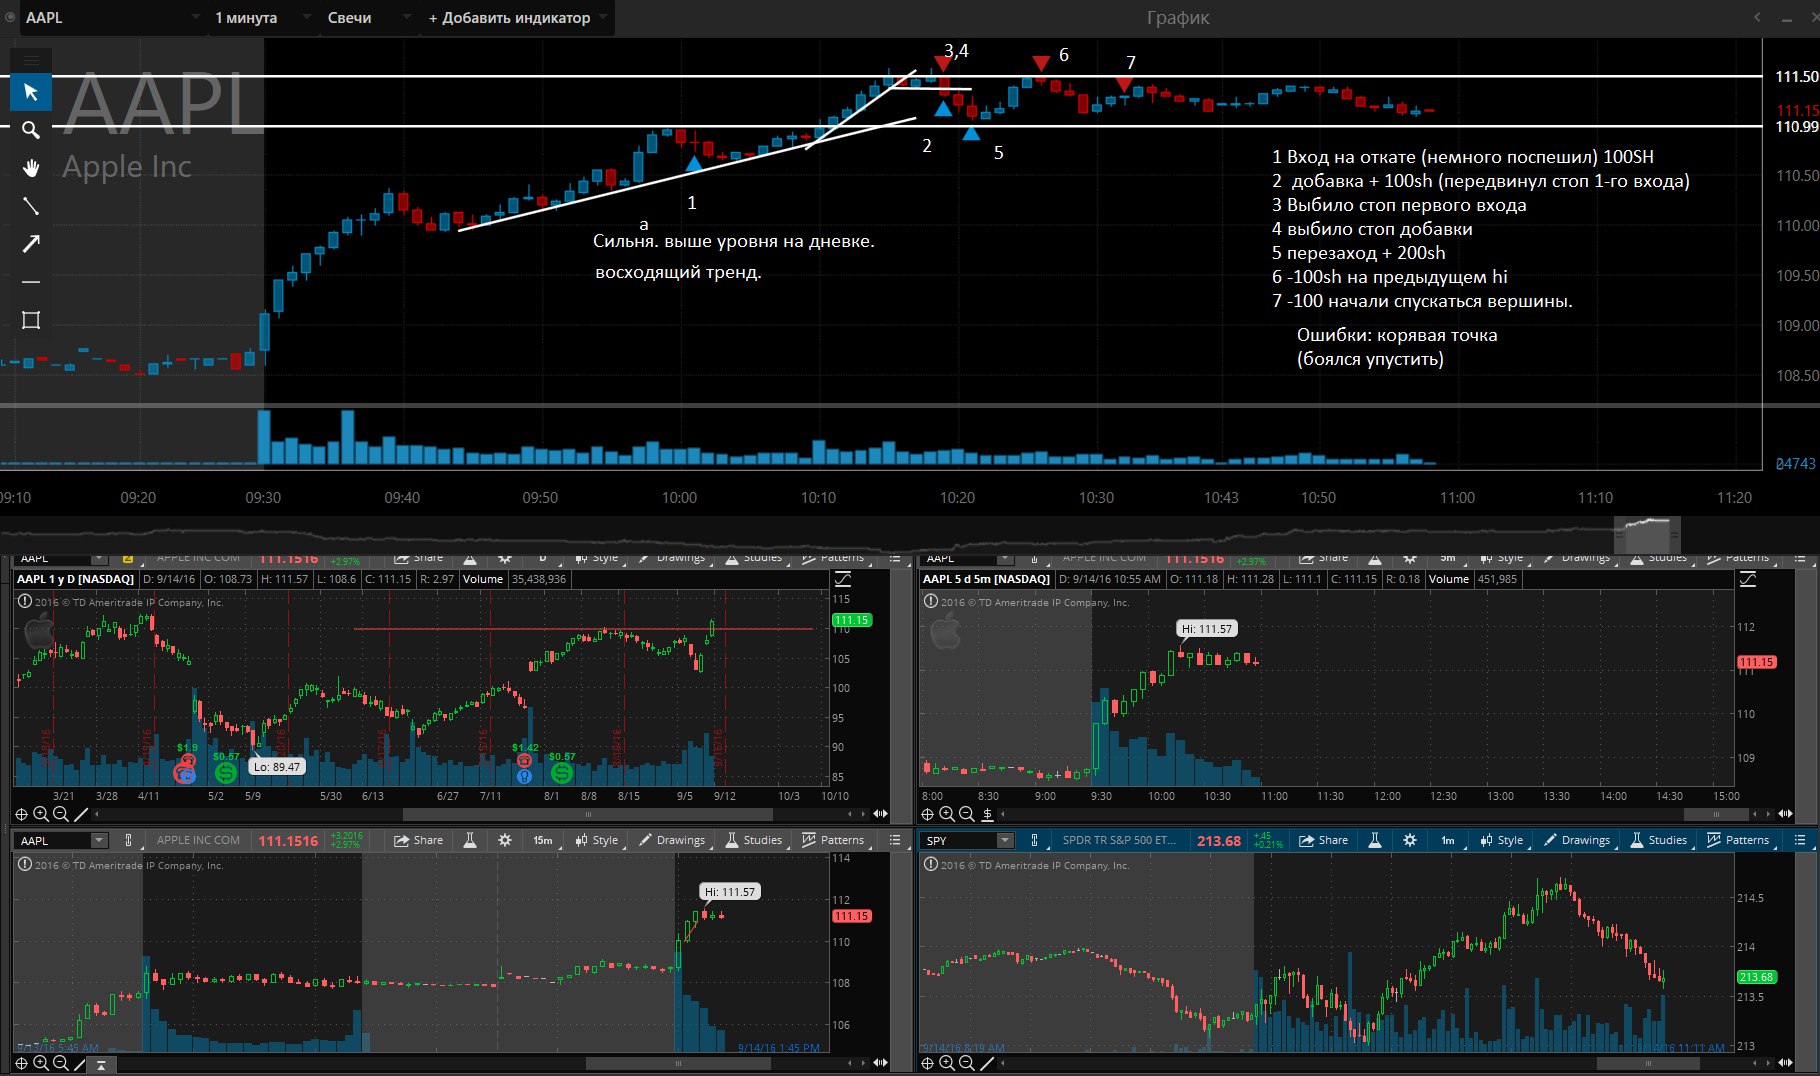Zoom in on the AAPL 15m chart
1820x1076 pixels.
point(41,1063)
